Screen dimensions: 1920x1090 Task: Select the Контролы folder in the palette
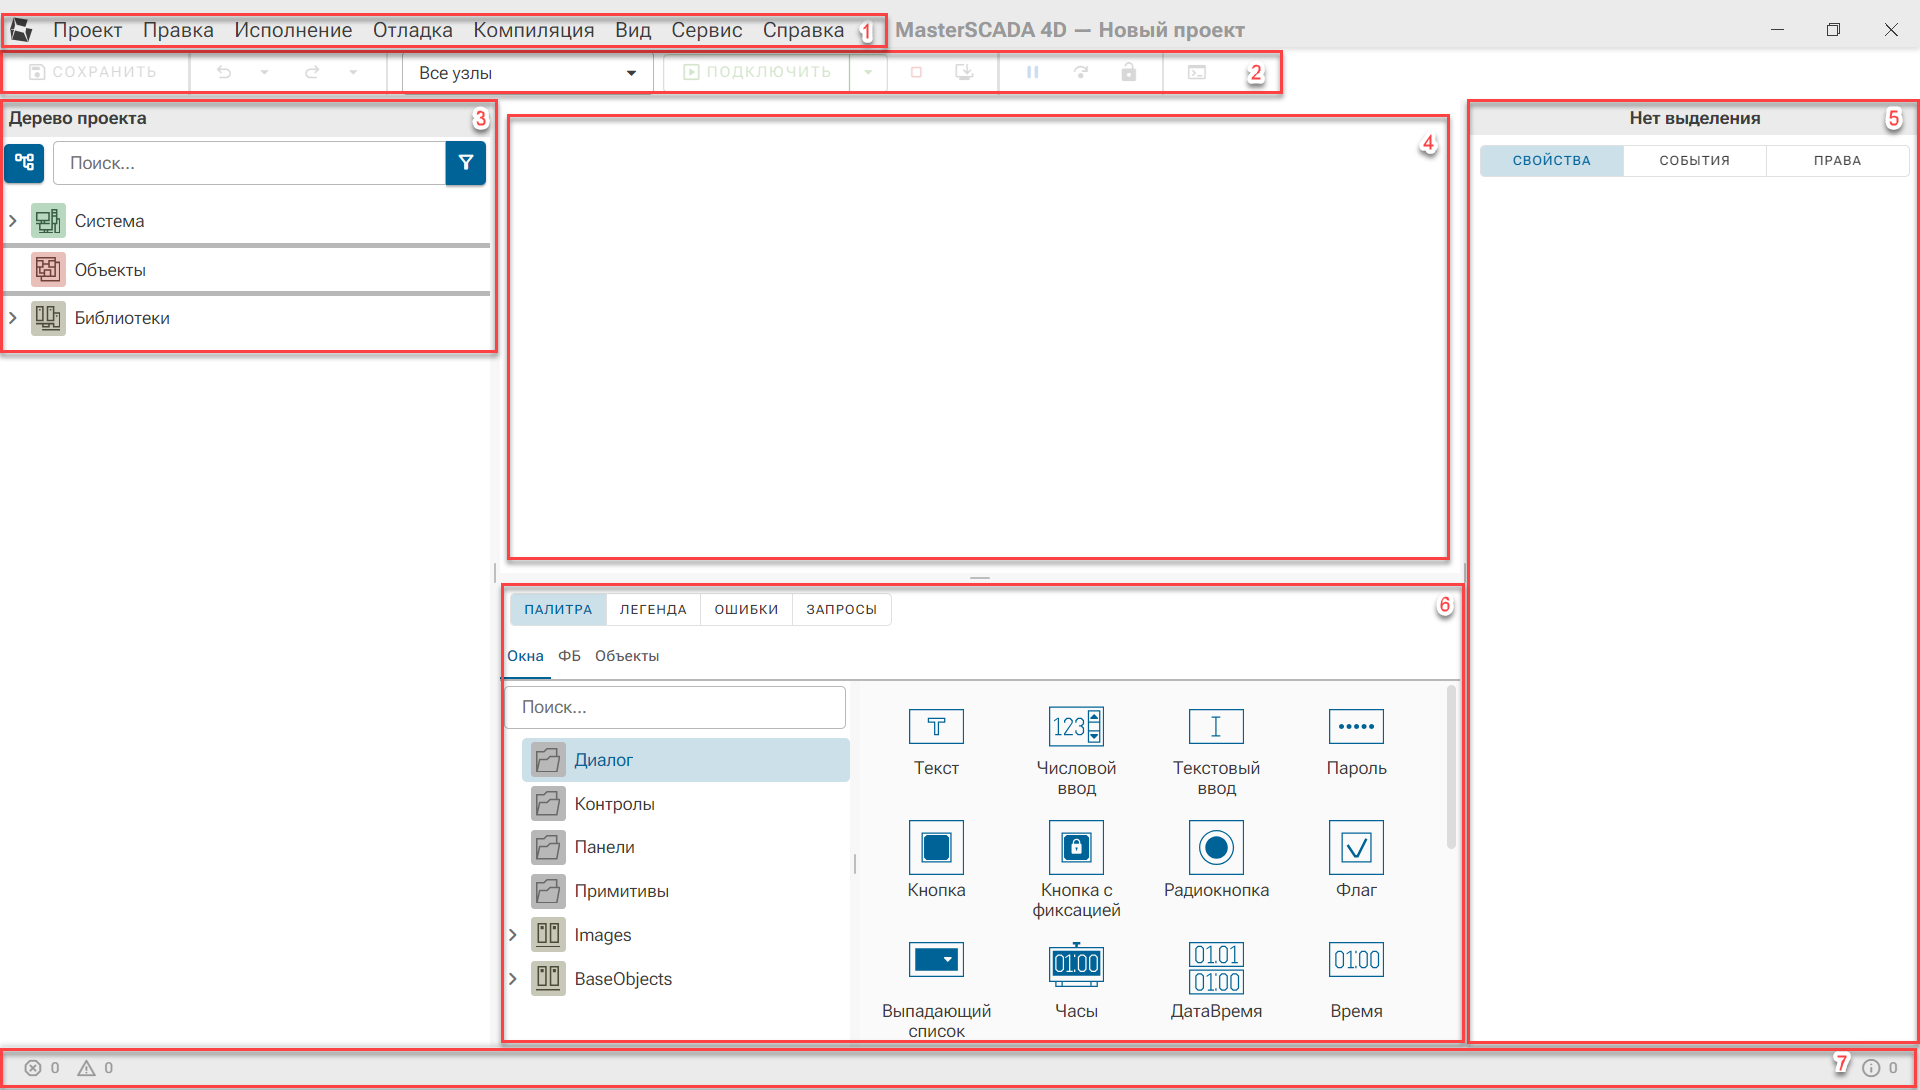tap(614, 804)
